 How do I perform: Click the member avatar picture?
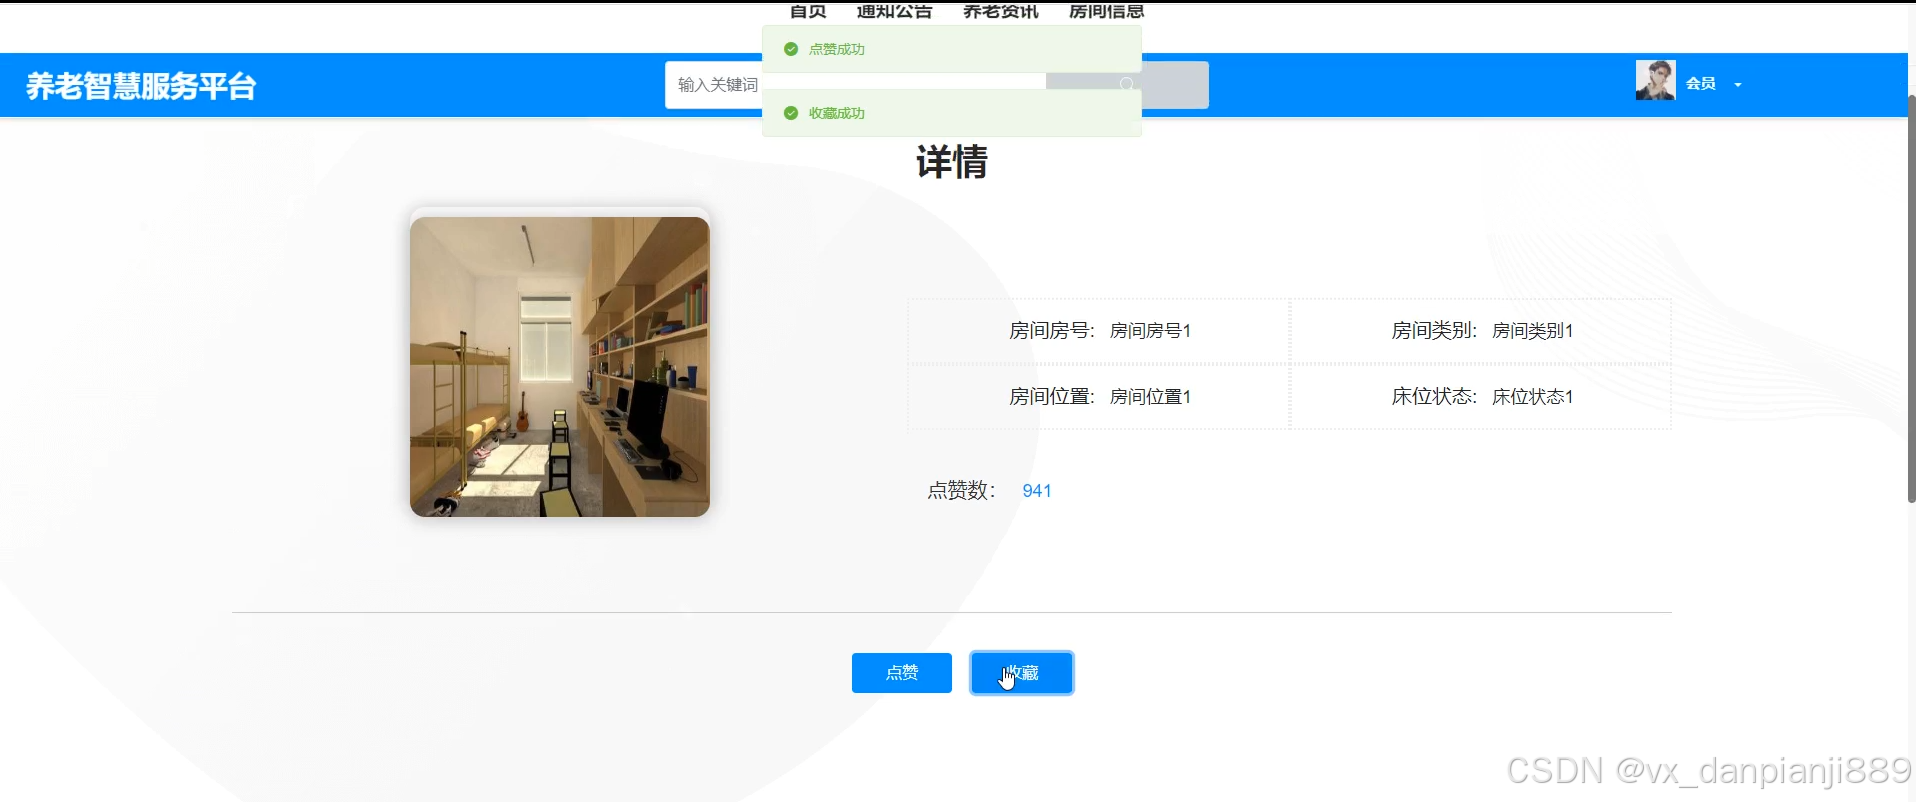pyautogui.click(x=1655, y=80)
